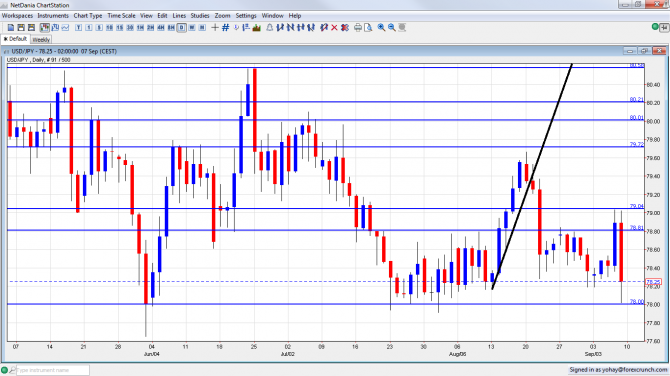Click the print preview icon
Screen dimensions: 670x376
tap(368, 27)
